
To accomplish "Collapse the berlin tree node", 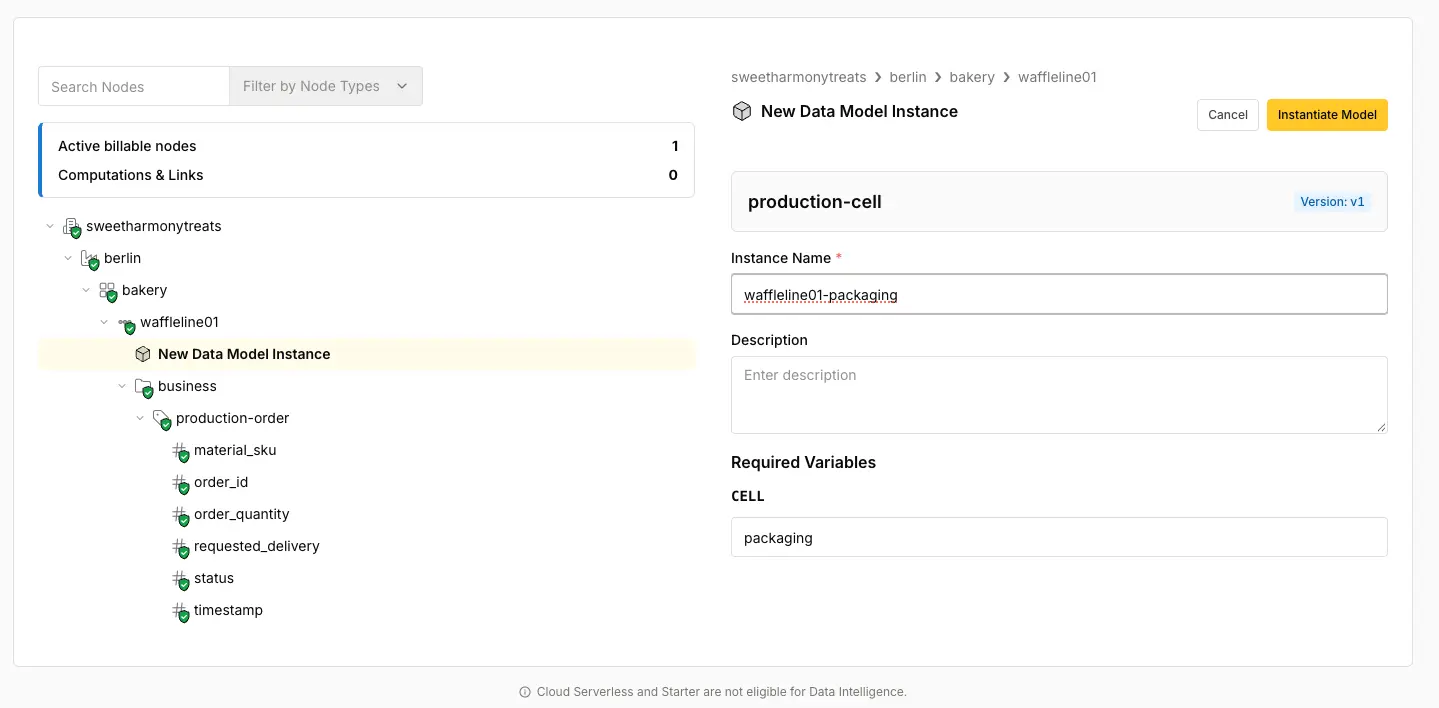I will pyautogui.click(x=68, y=258).
